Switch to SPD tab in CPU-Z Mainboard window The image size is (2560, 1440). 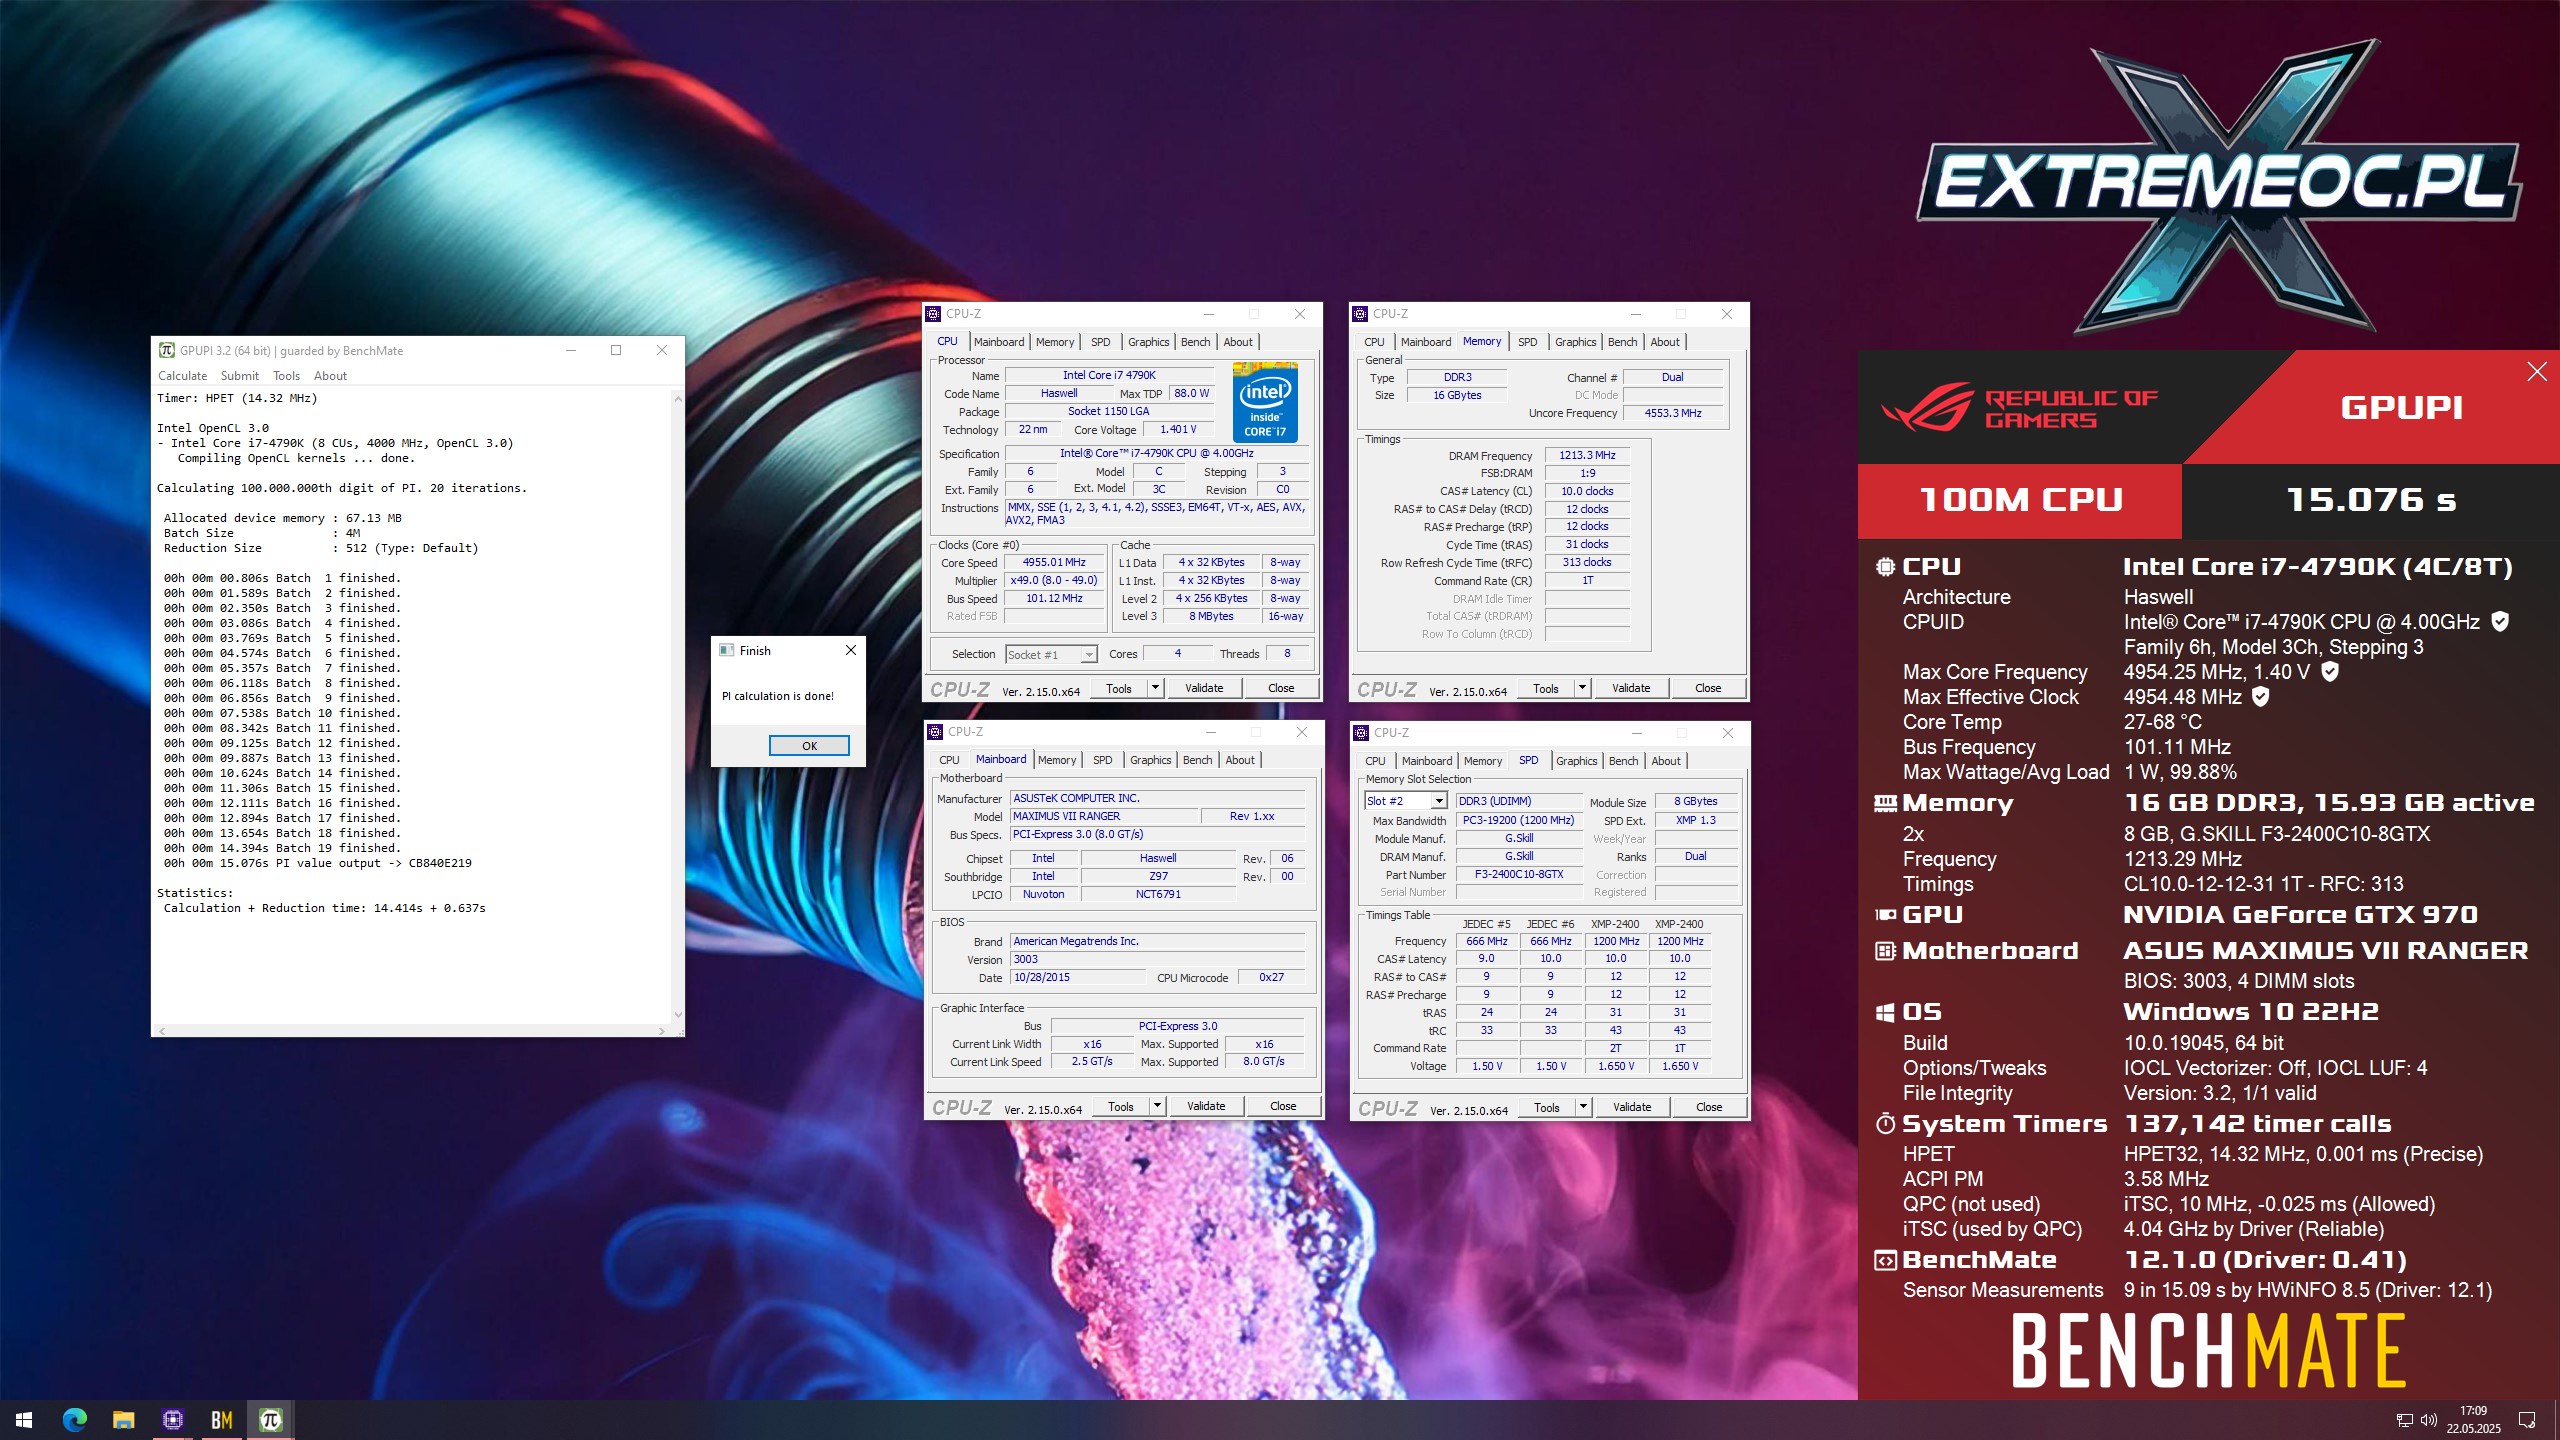pyautogui.click(x=1103, y=760)
